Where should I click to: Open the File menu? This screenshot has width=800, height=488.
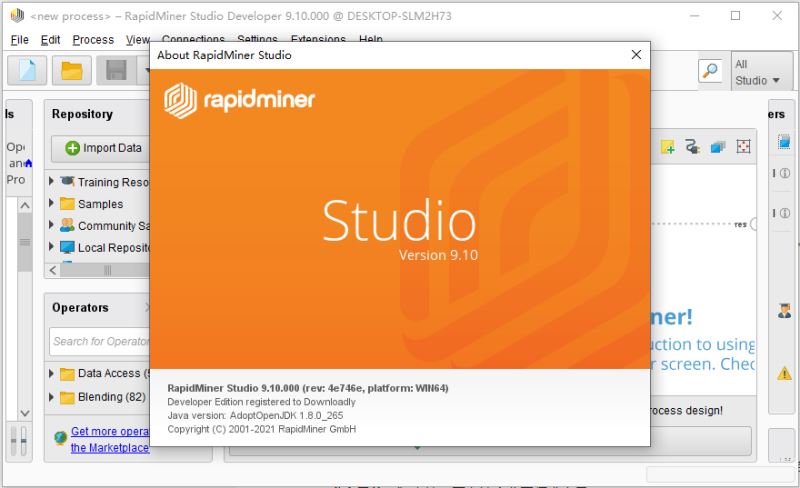pos(19,40)
